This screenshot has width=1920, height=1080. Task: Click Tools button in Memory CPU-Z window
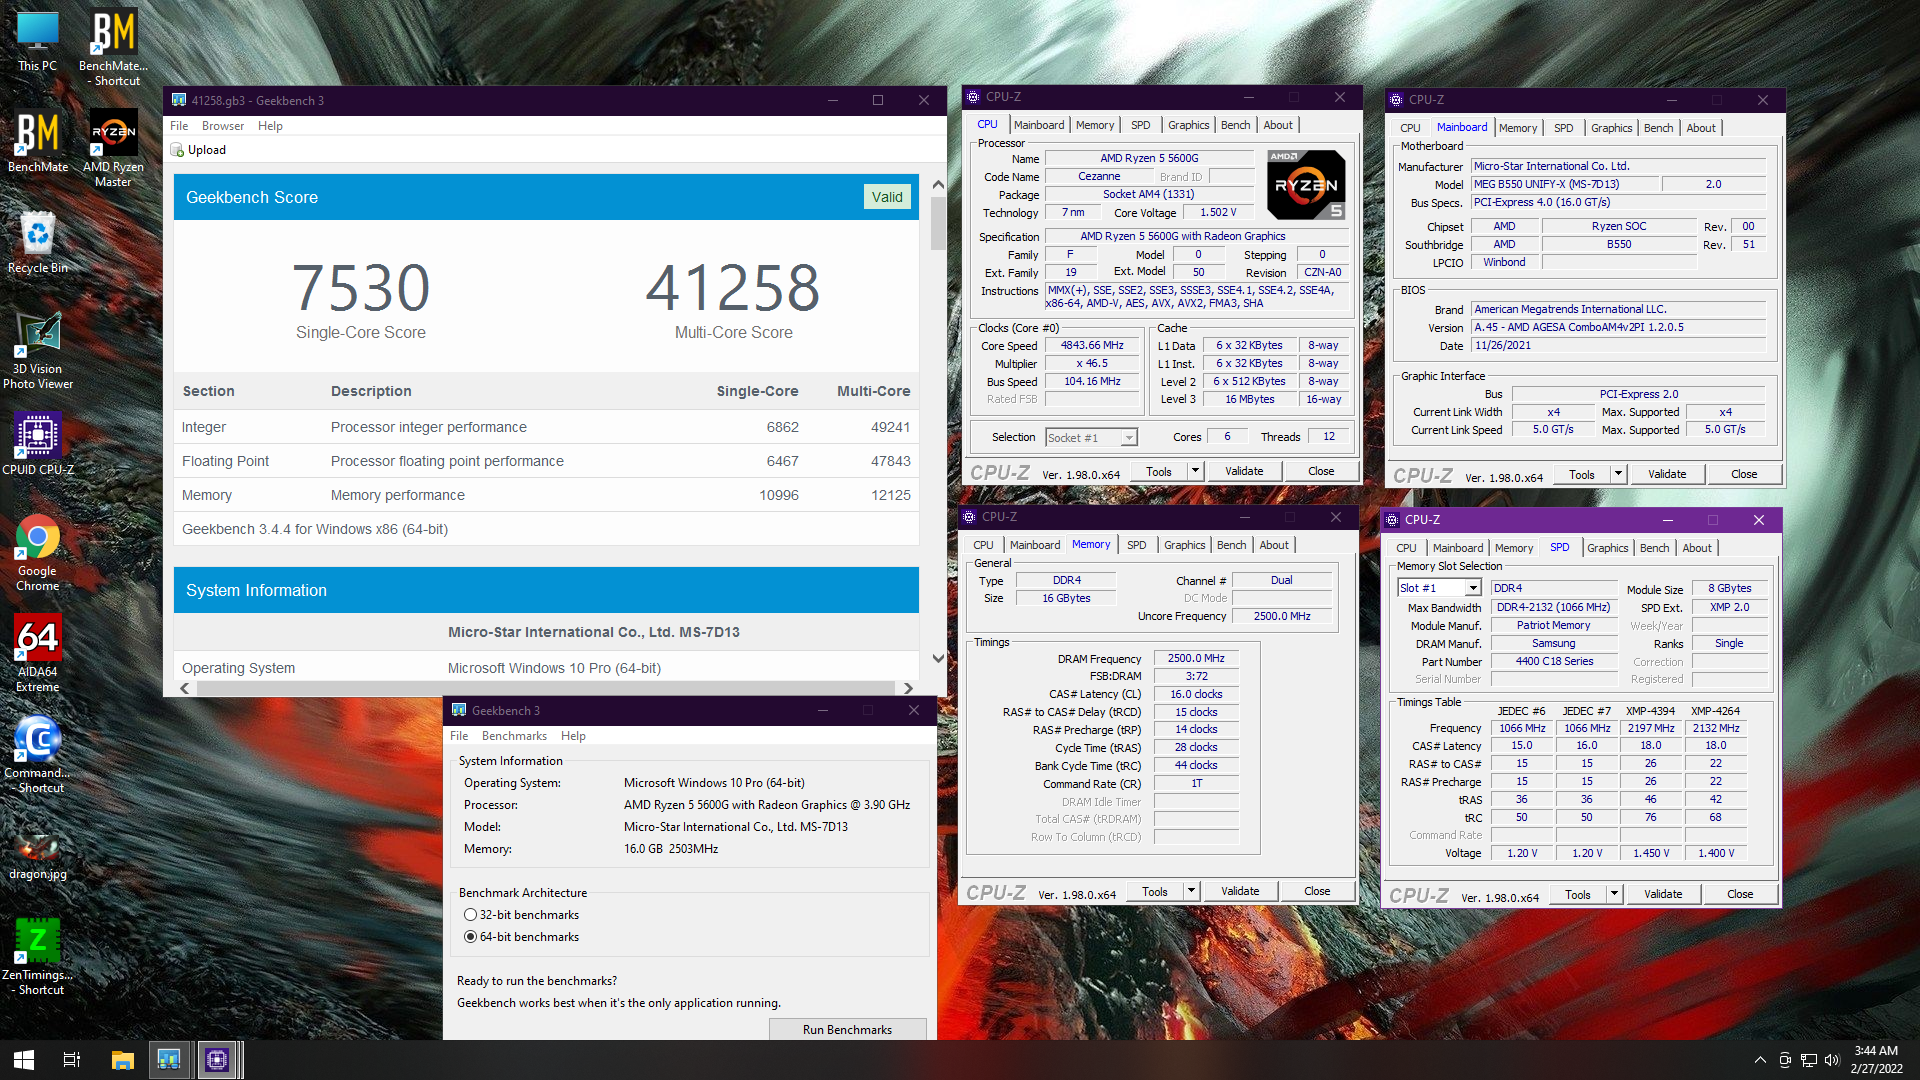[x=1155, y=891]
